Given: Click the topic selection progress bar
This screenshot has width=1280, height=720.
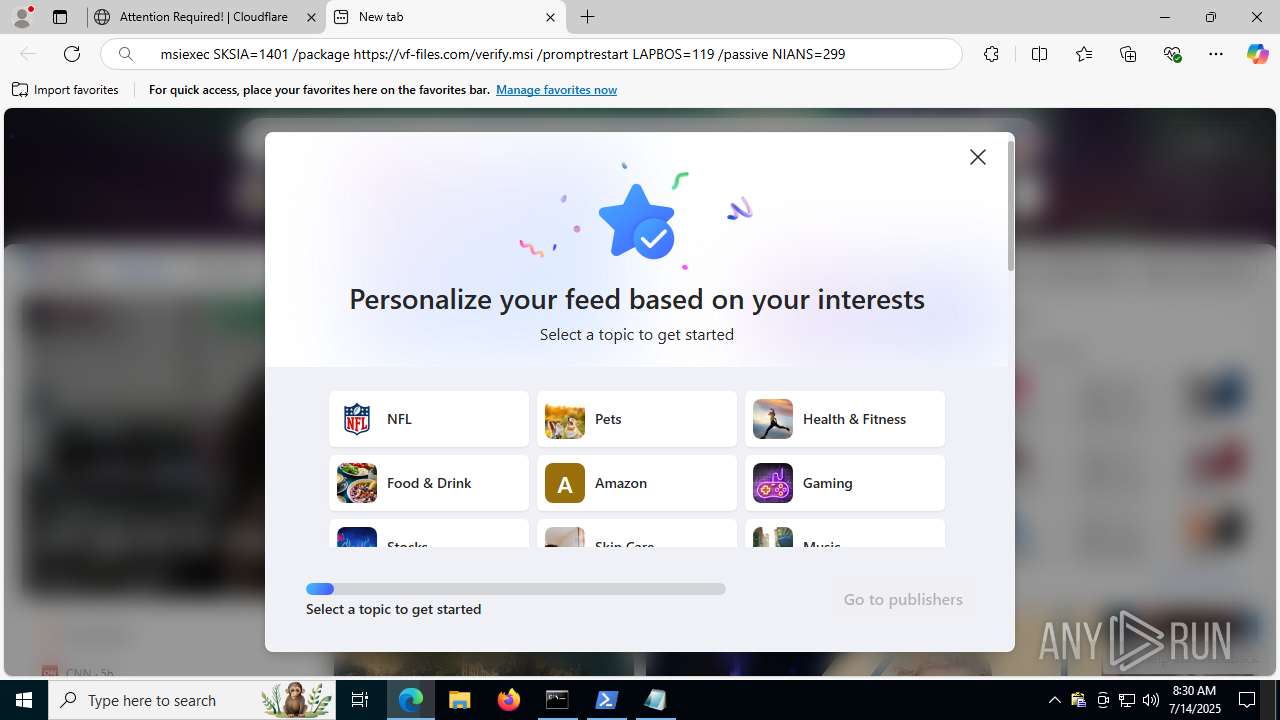Looking at the screenshot, I should click(x=516, y=589).
